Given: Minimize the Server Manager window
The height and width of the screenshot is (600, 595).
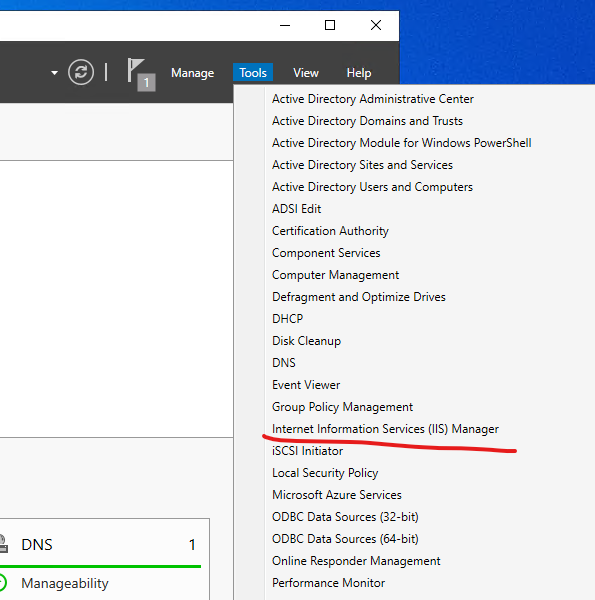Looking at the screenshot, I should [x=285, y=26].
